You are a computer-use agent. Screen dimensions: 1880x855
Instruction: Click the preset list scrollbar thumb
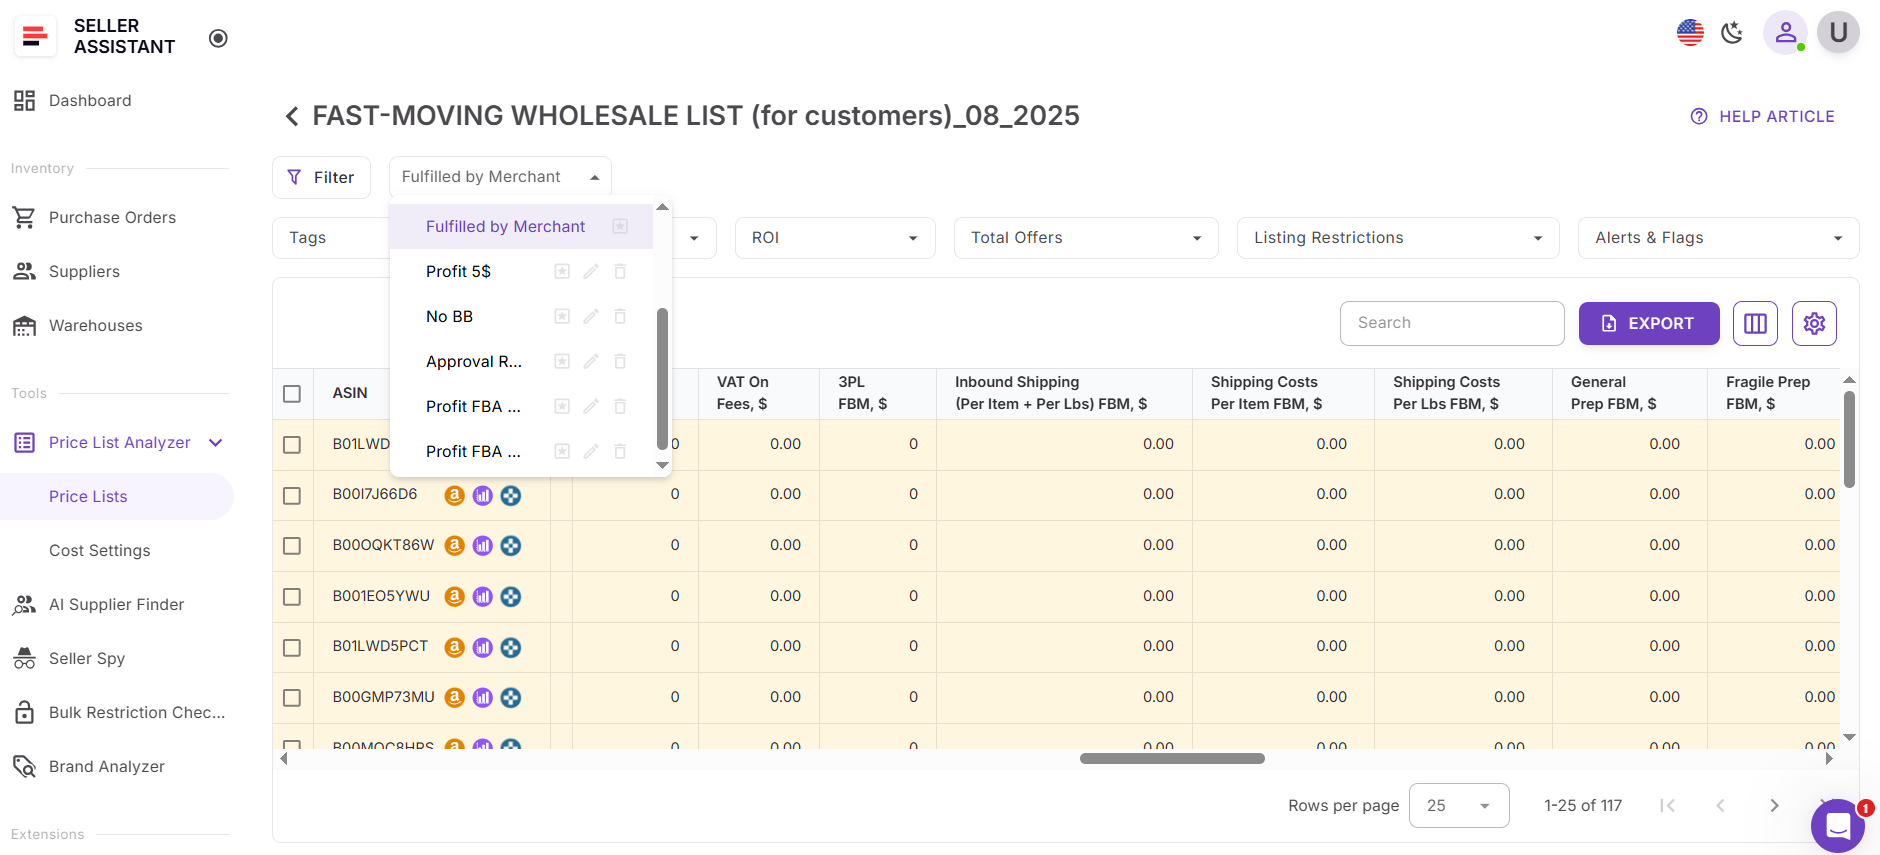pos(662,378)
